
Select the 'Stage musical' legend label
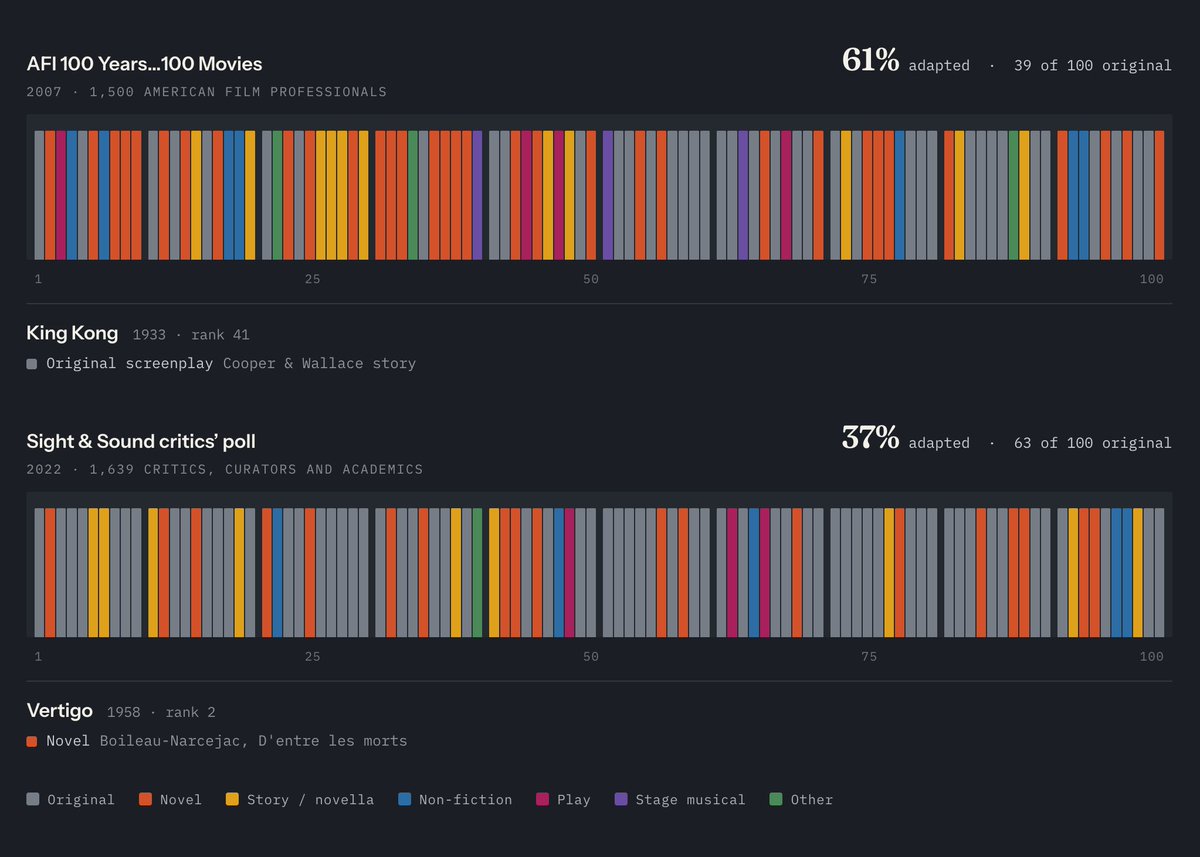point(691,800)
